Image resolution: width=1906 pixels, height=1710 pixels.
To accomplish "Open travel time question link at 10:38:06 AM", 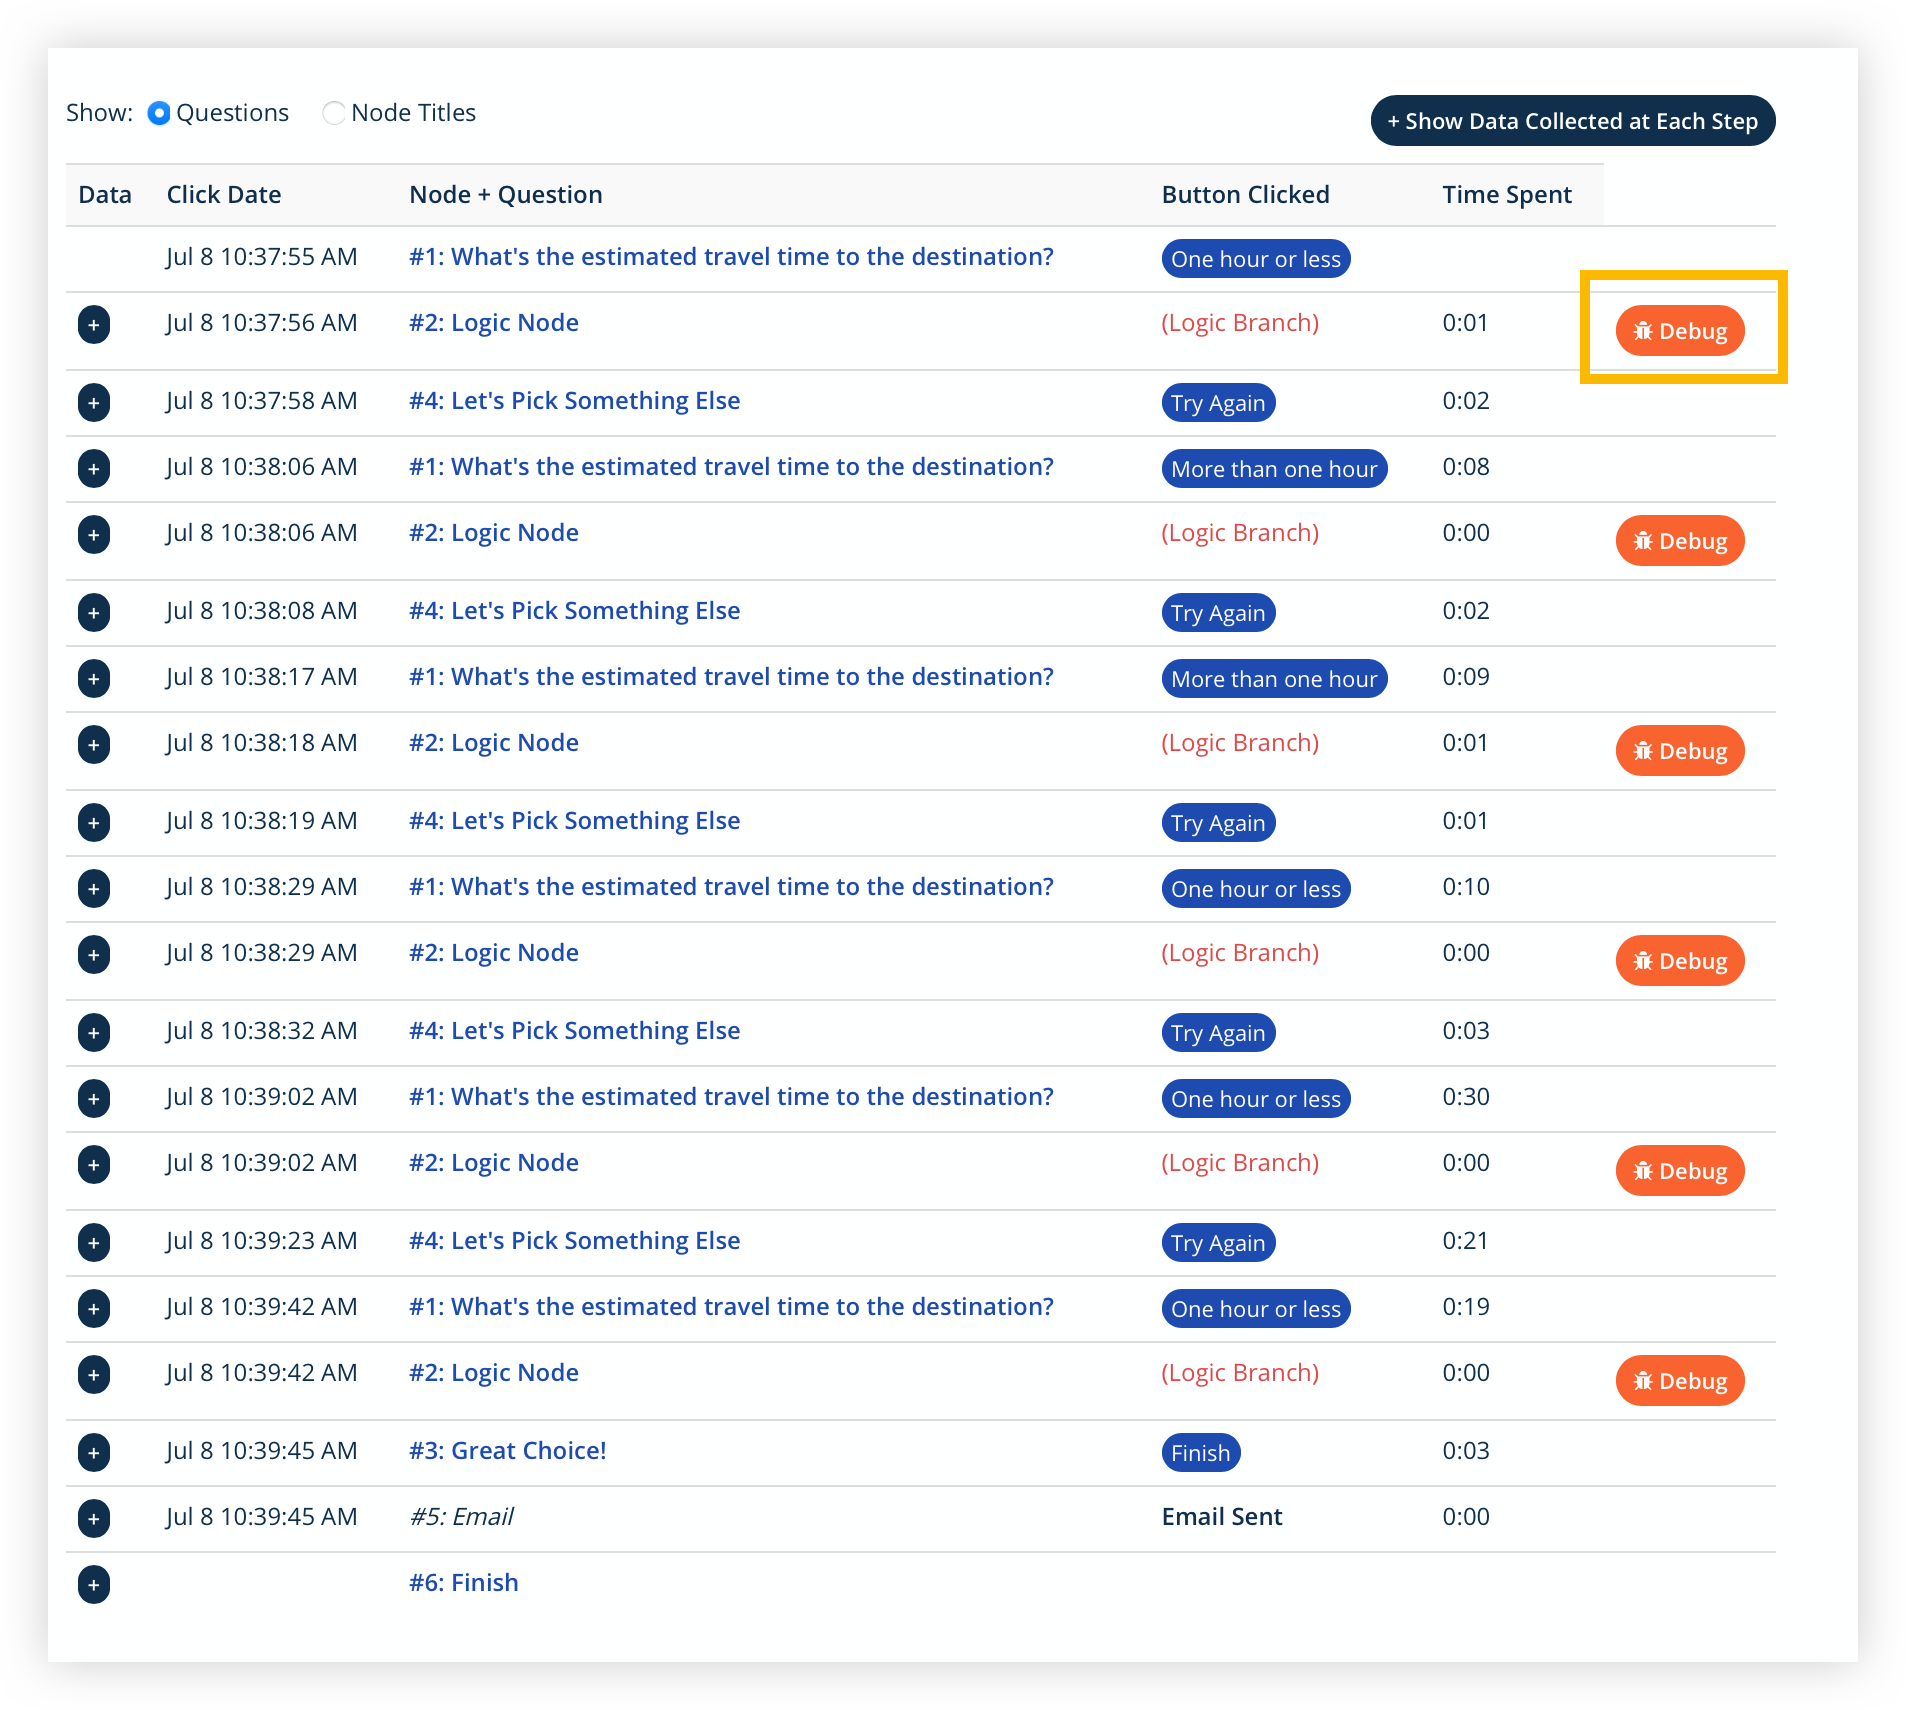I will pos(731,467).
